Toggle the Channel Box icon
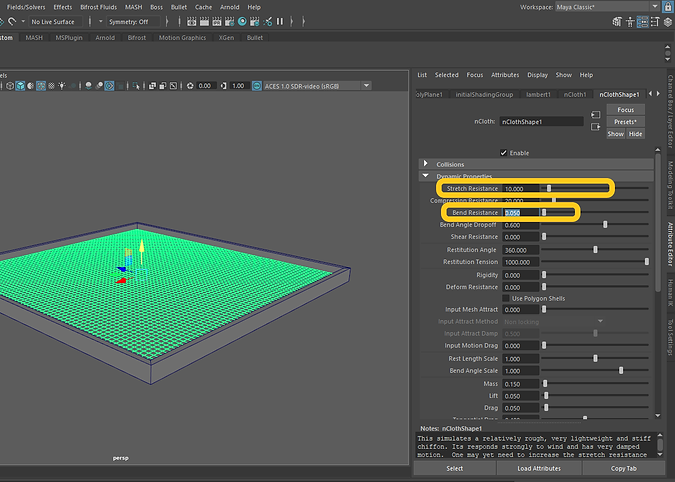675x482 pixels. [668, 22]
